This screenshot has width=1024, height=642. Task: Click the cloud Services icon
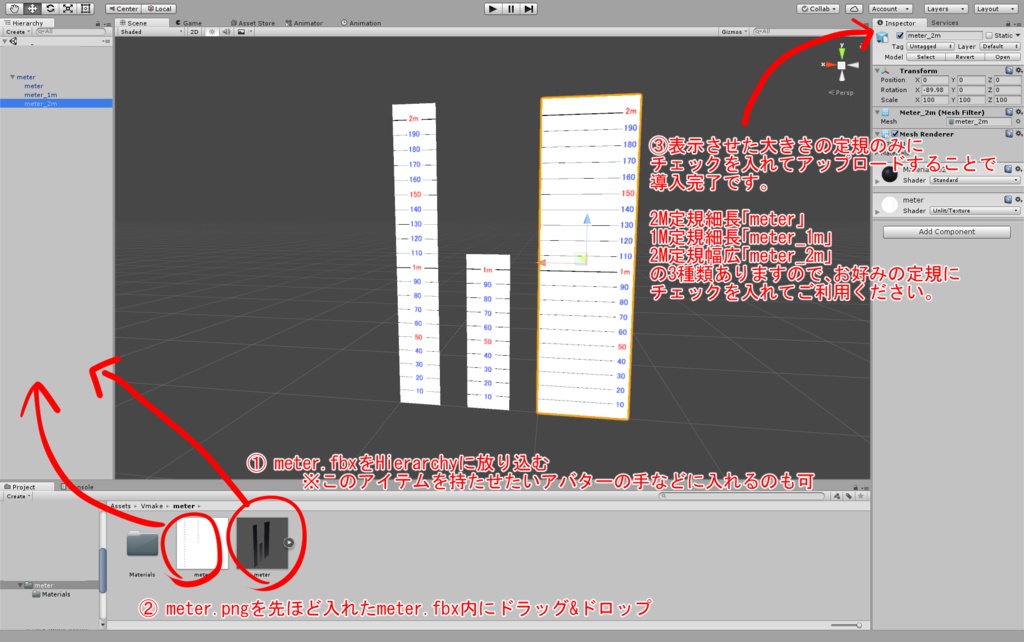[854, 8]
